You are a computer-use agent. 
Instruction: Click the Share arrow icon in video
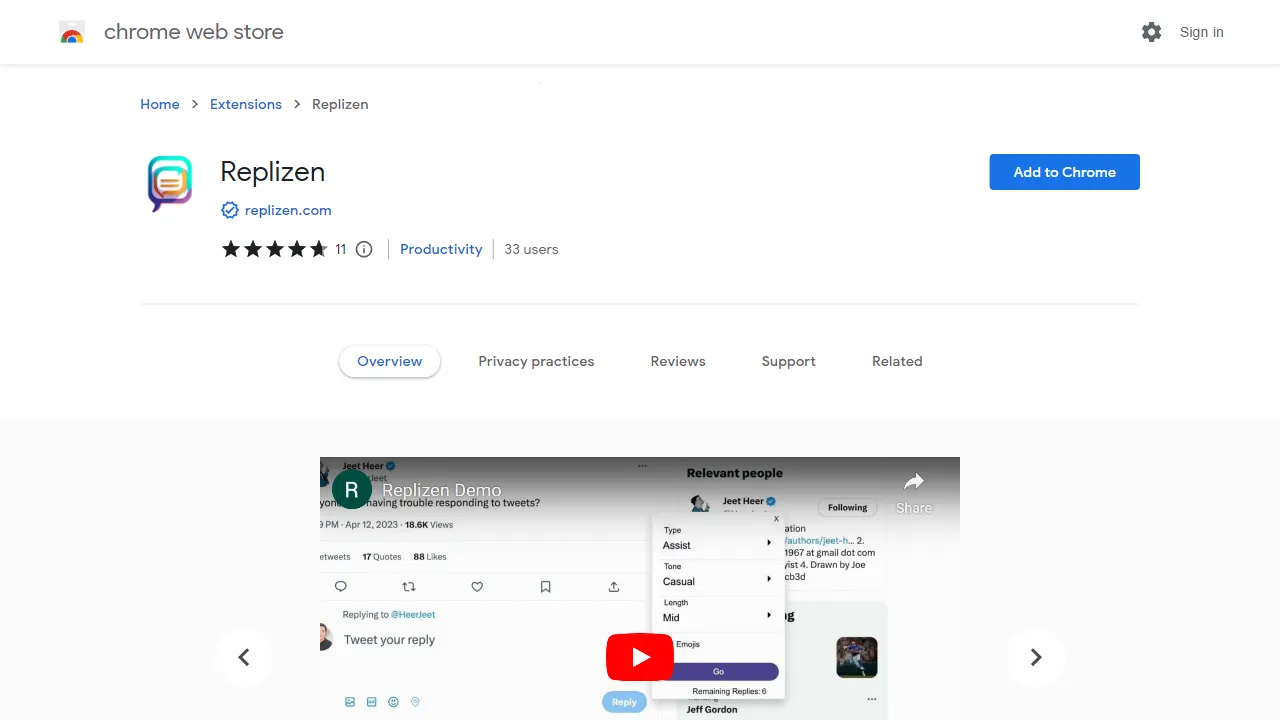(914, 482)
